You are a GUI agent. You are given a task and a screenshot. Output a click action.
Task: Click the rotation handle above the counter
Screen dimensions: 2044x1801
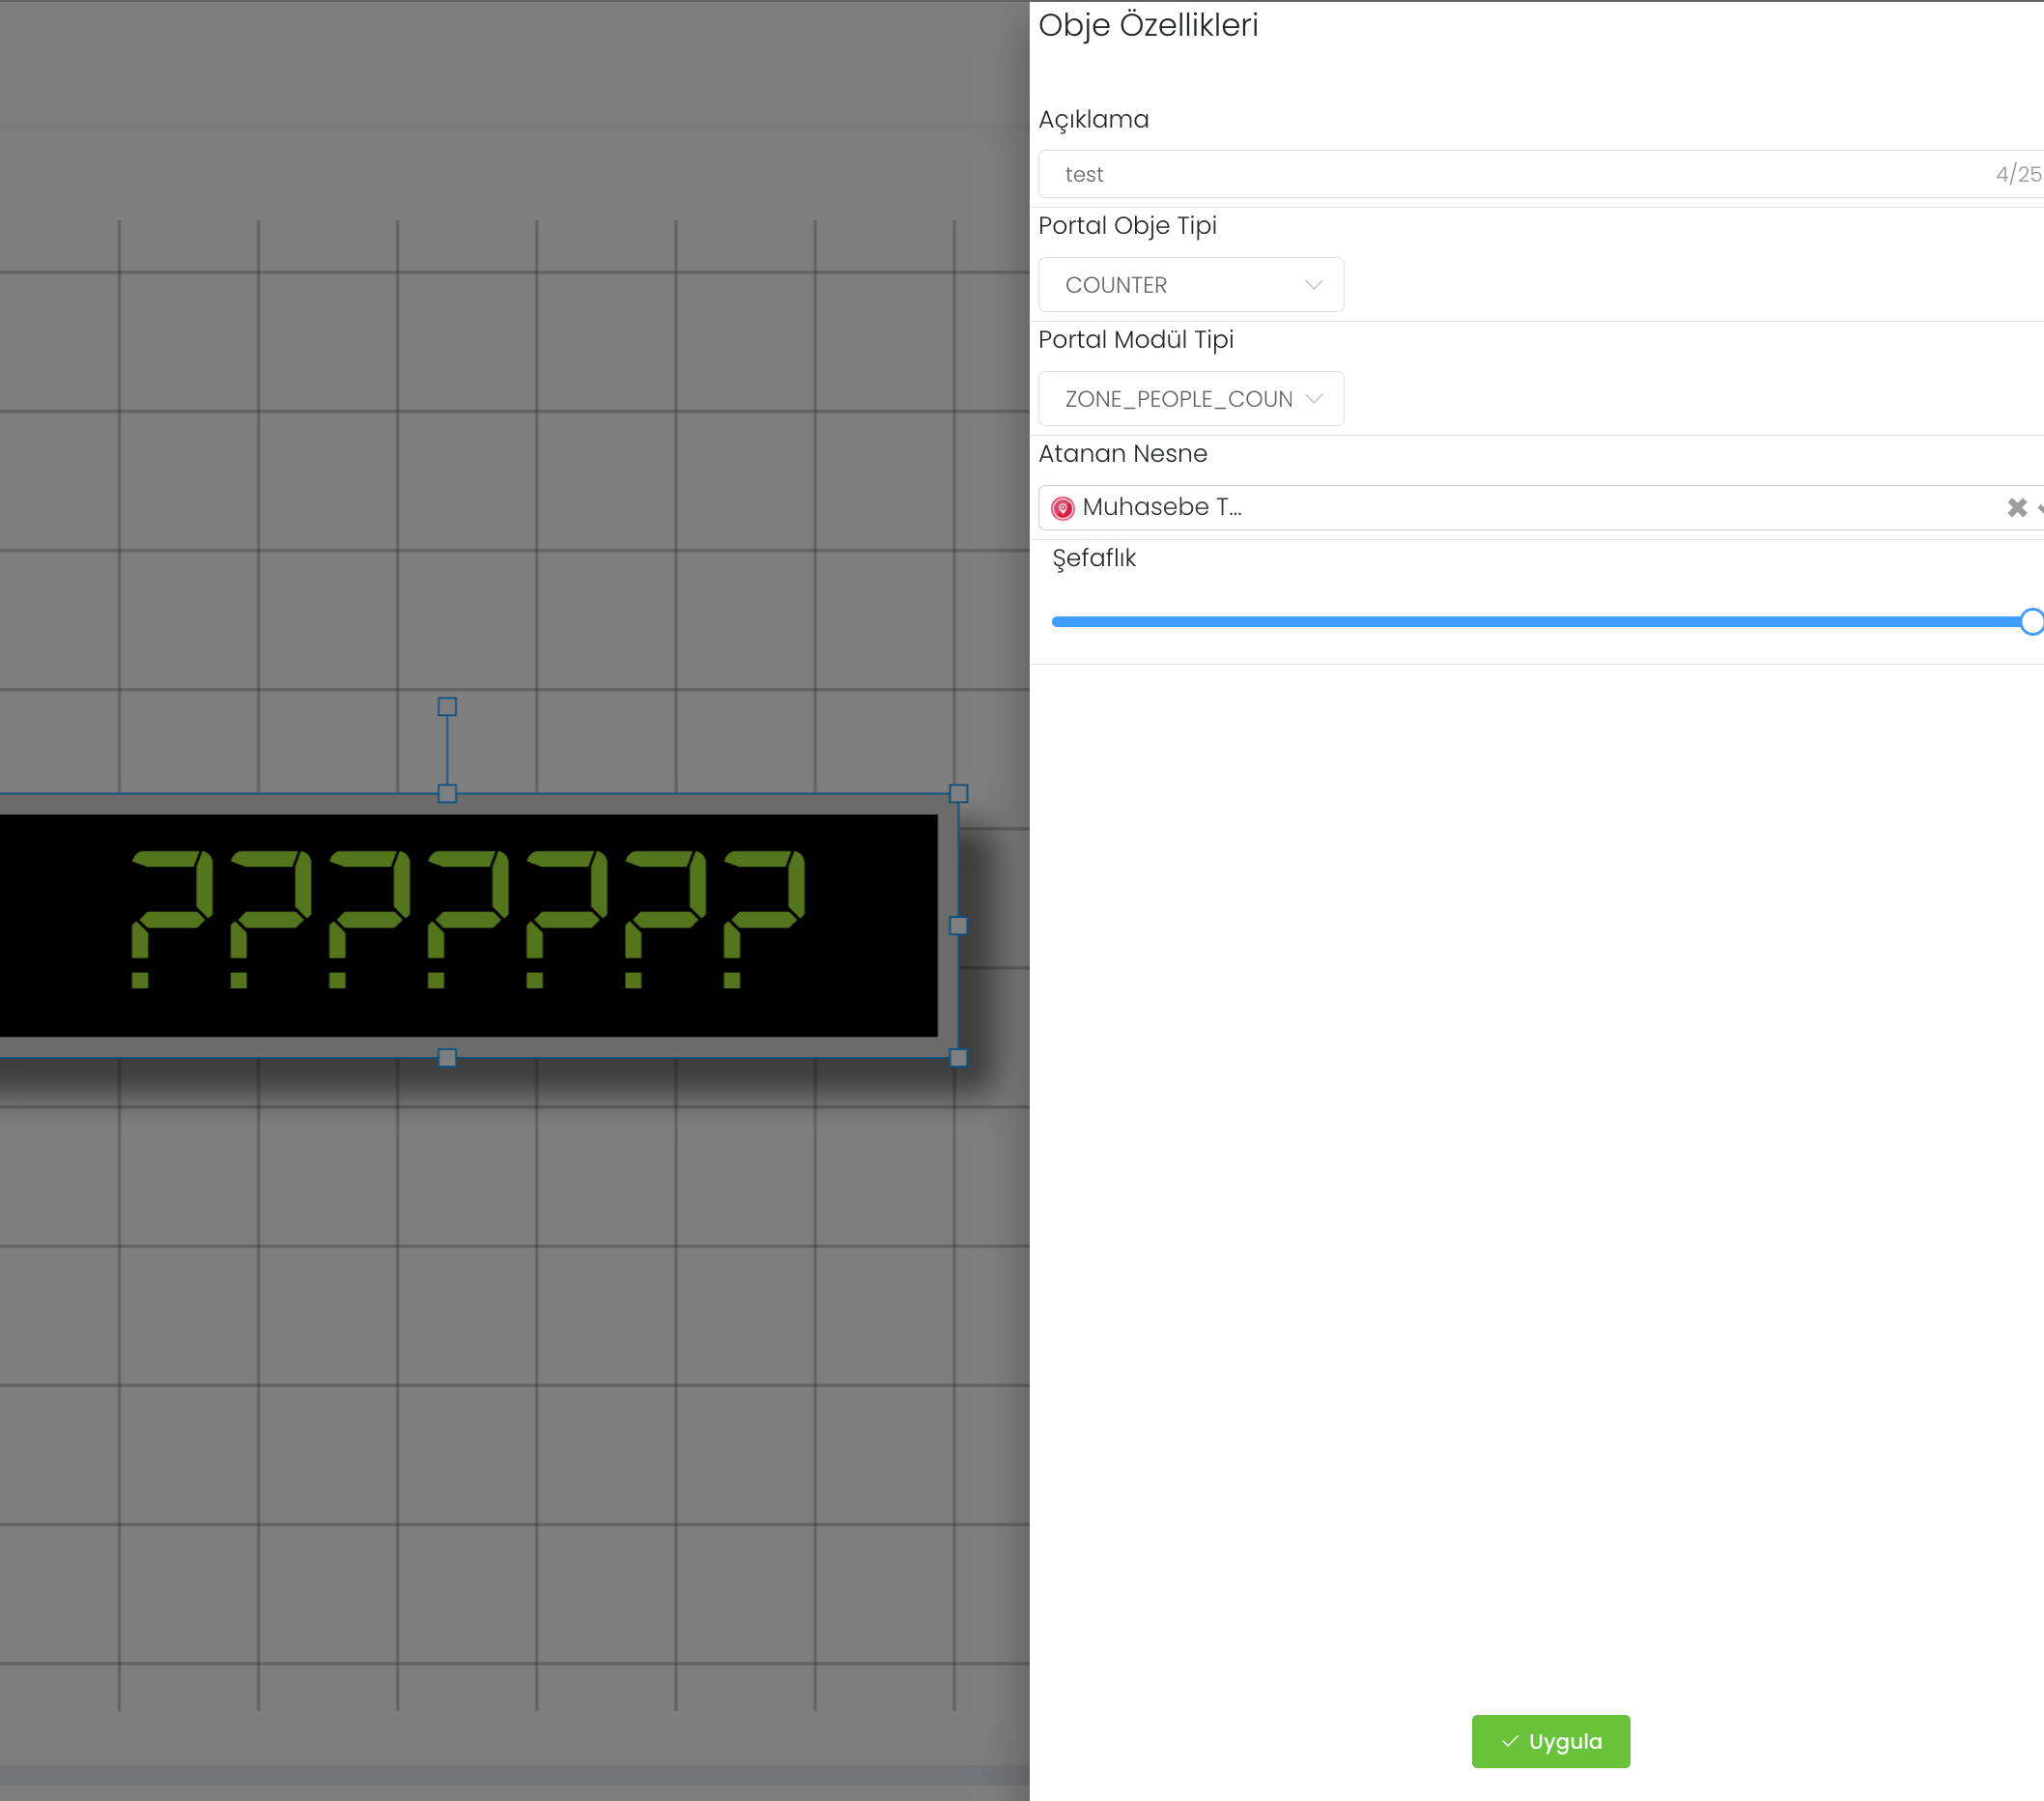(447, 707)
